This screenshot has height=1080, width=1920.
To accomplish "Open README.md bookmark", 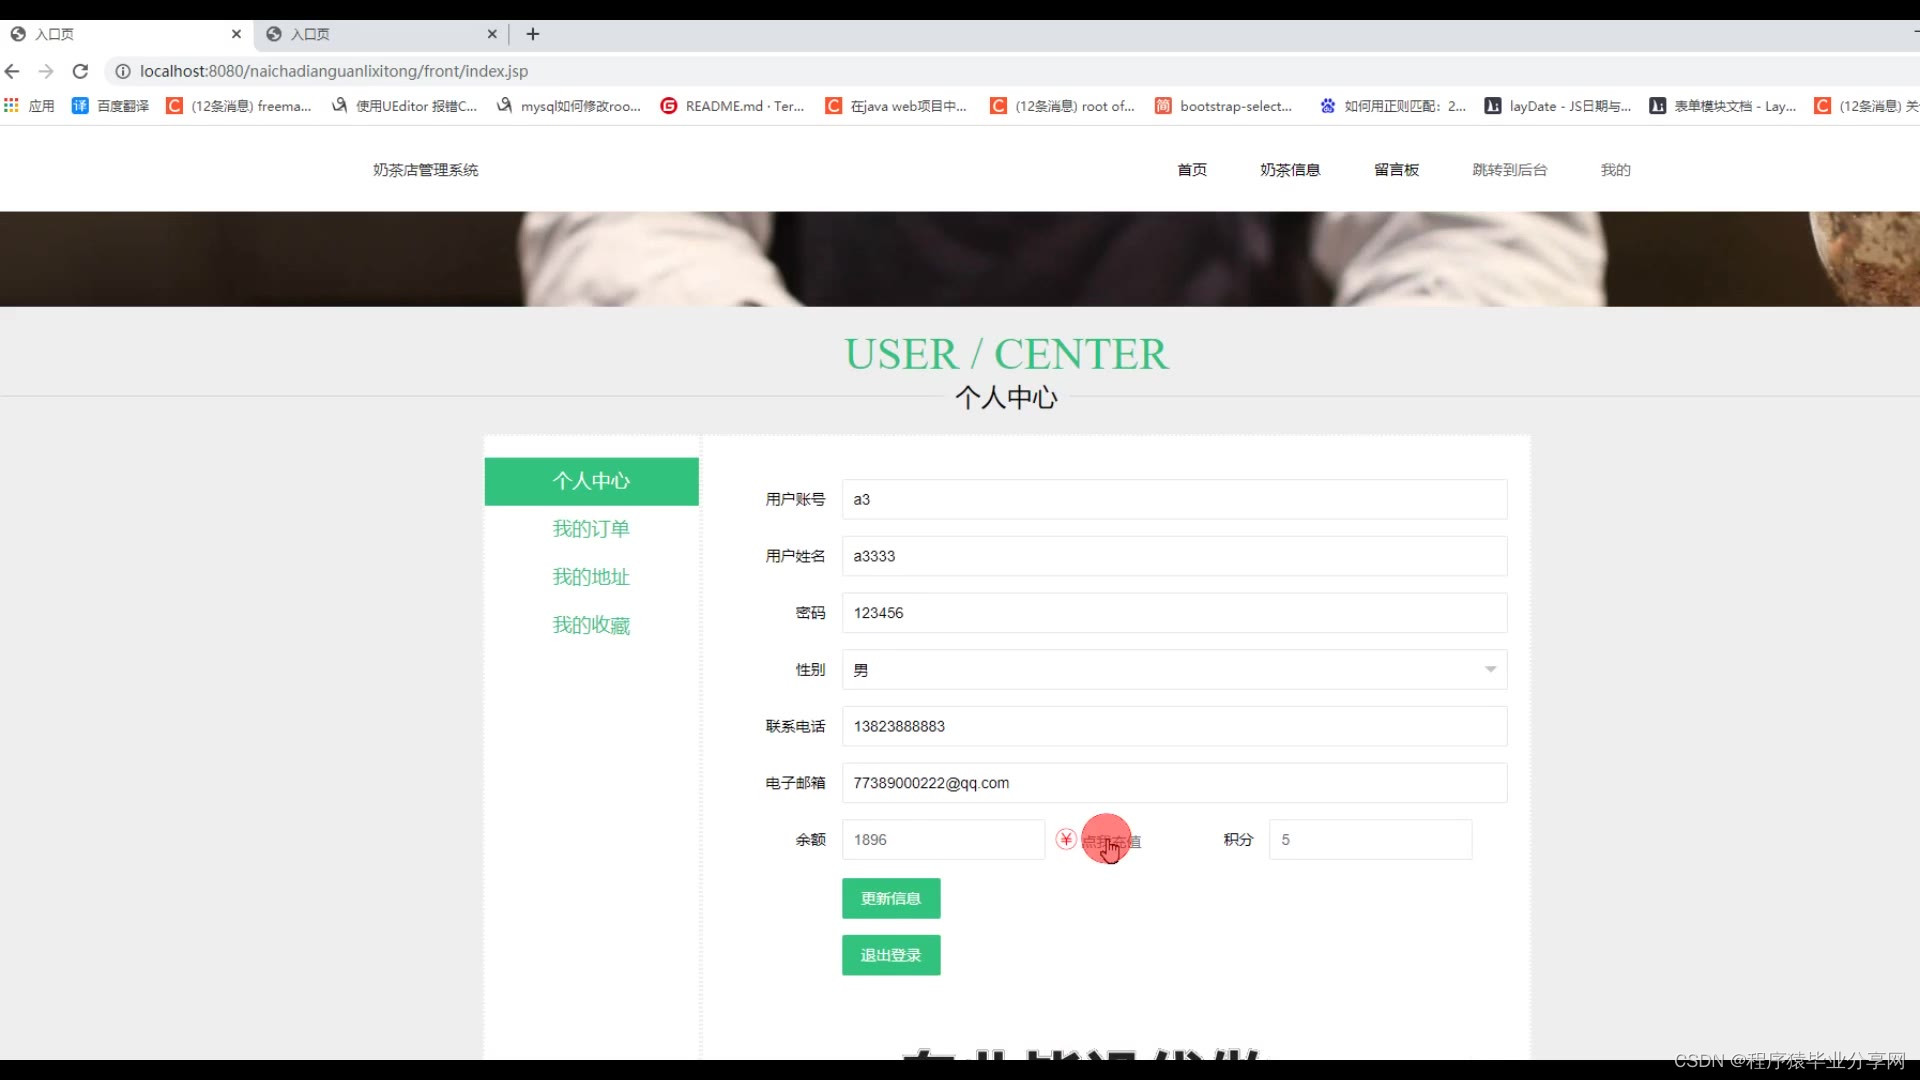I will [x=733, y=105].
